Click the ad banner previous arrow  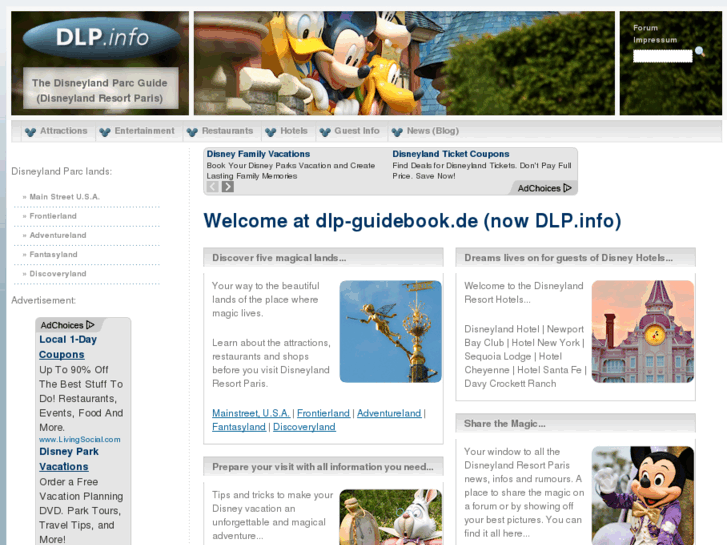(x=212, y=186)
